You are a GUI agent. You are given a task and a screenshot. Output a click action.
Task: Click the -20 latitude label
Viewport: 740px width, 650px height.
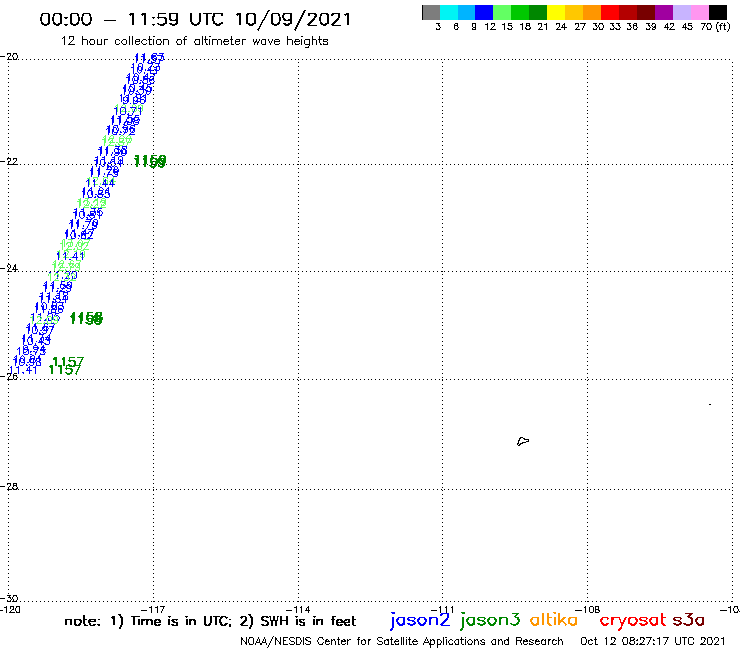click(x=9, y=57)
